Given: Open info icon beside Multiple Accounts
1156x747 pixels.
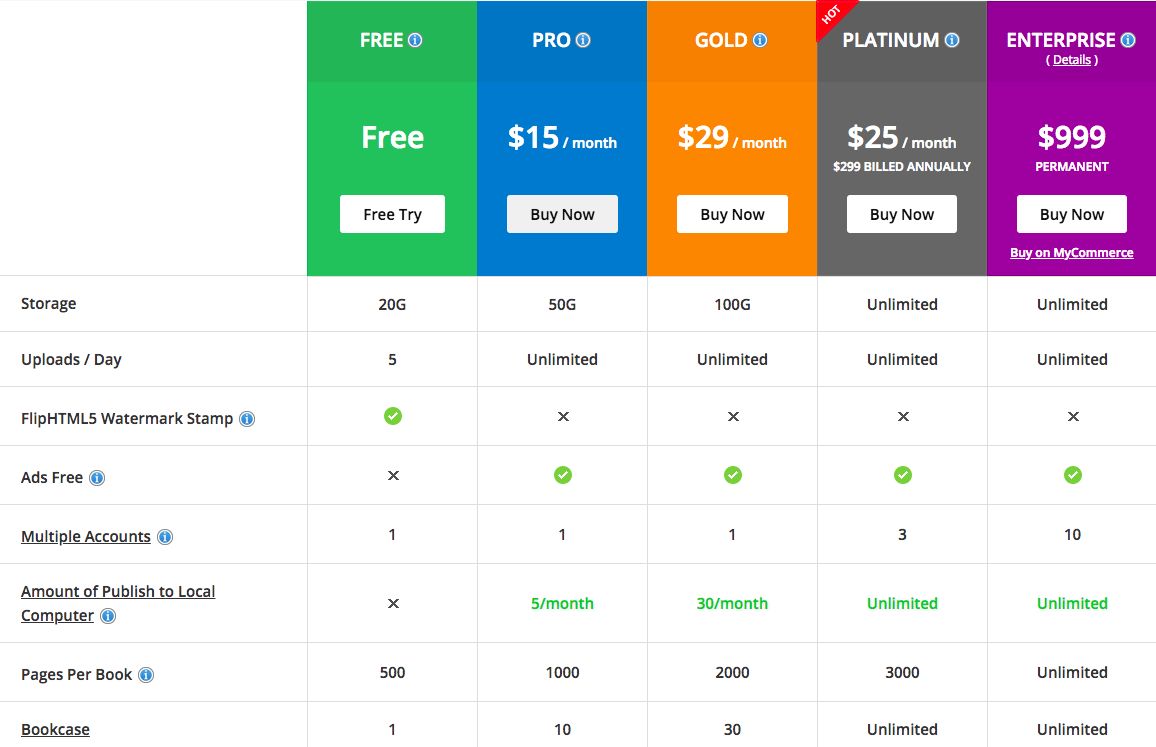Looking at the screenshot, I should point(165,537).
